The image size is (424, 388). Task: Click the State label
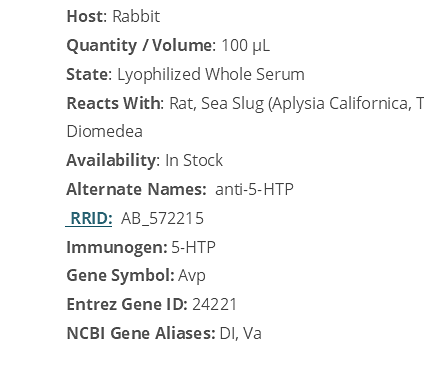click(x=89, y=74)
